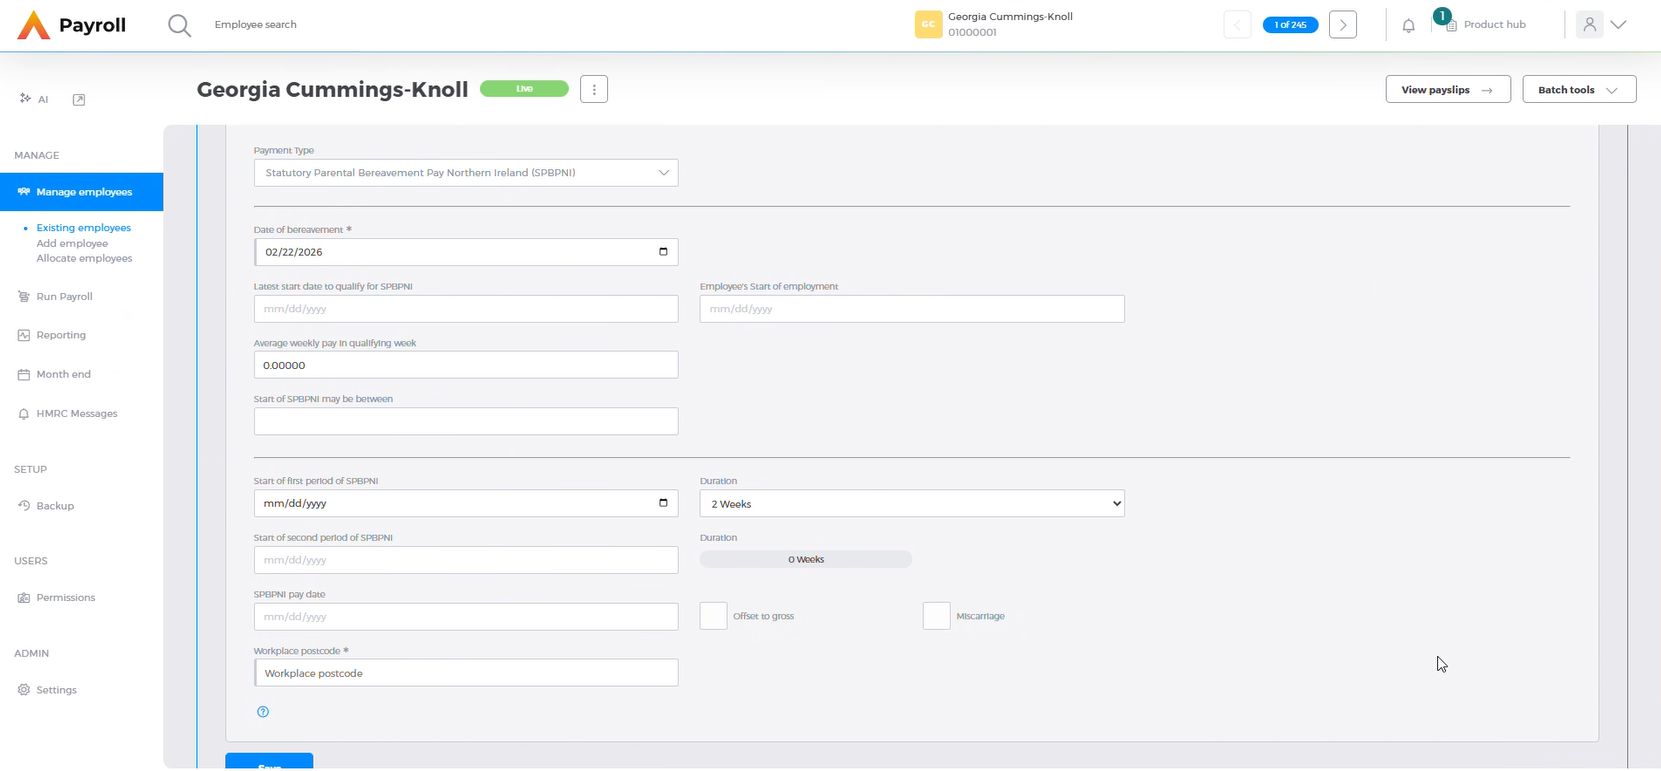
Task: Click Employee's Start of employment field
Action: tap(912, 309)
